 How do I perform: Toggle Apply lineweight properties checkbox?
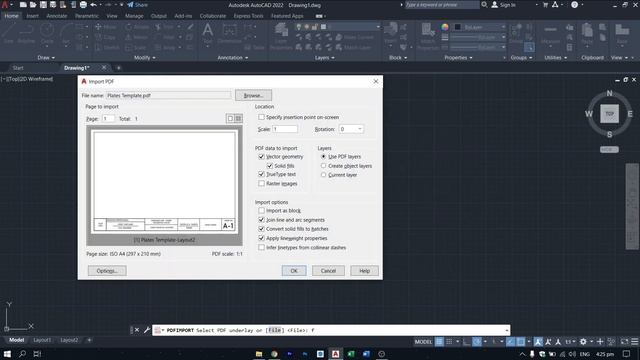click(261, 238)
